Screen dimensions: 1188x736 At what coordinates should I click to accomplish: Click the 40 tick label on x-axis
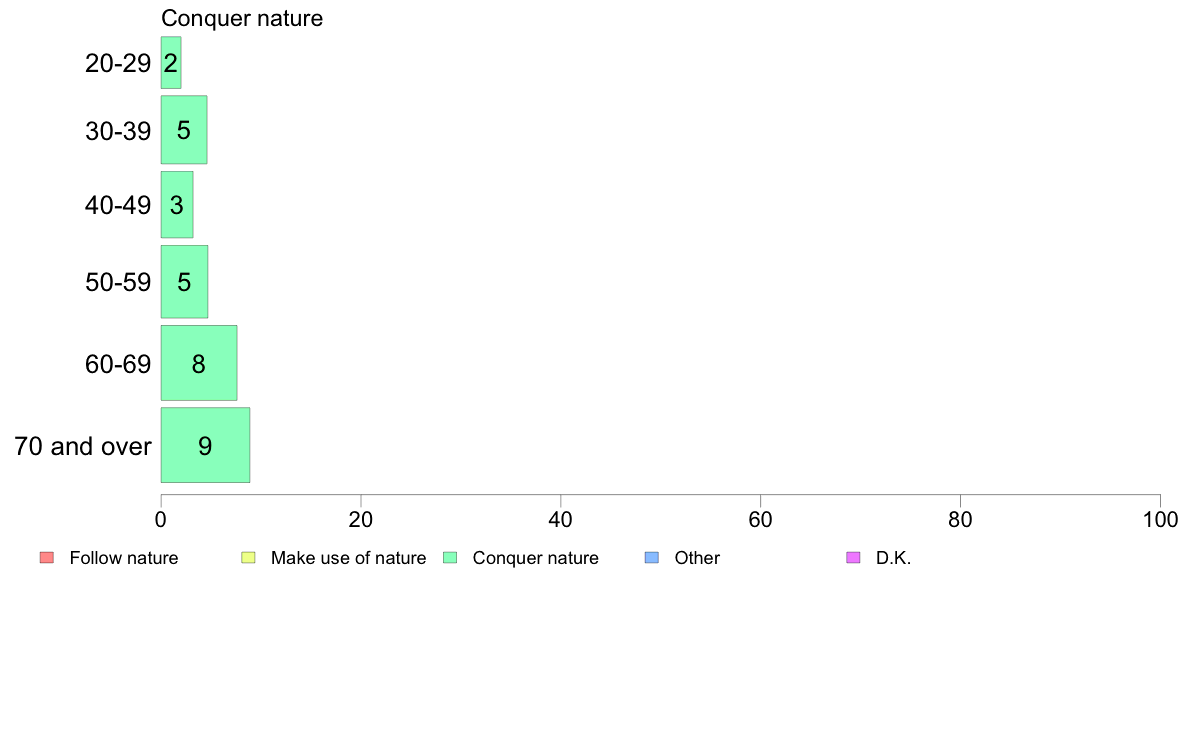coord(561,519)
